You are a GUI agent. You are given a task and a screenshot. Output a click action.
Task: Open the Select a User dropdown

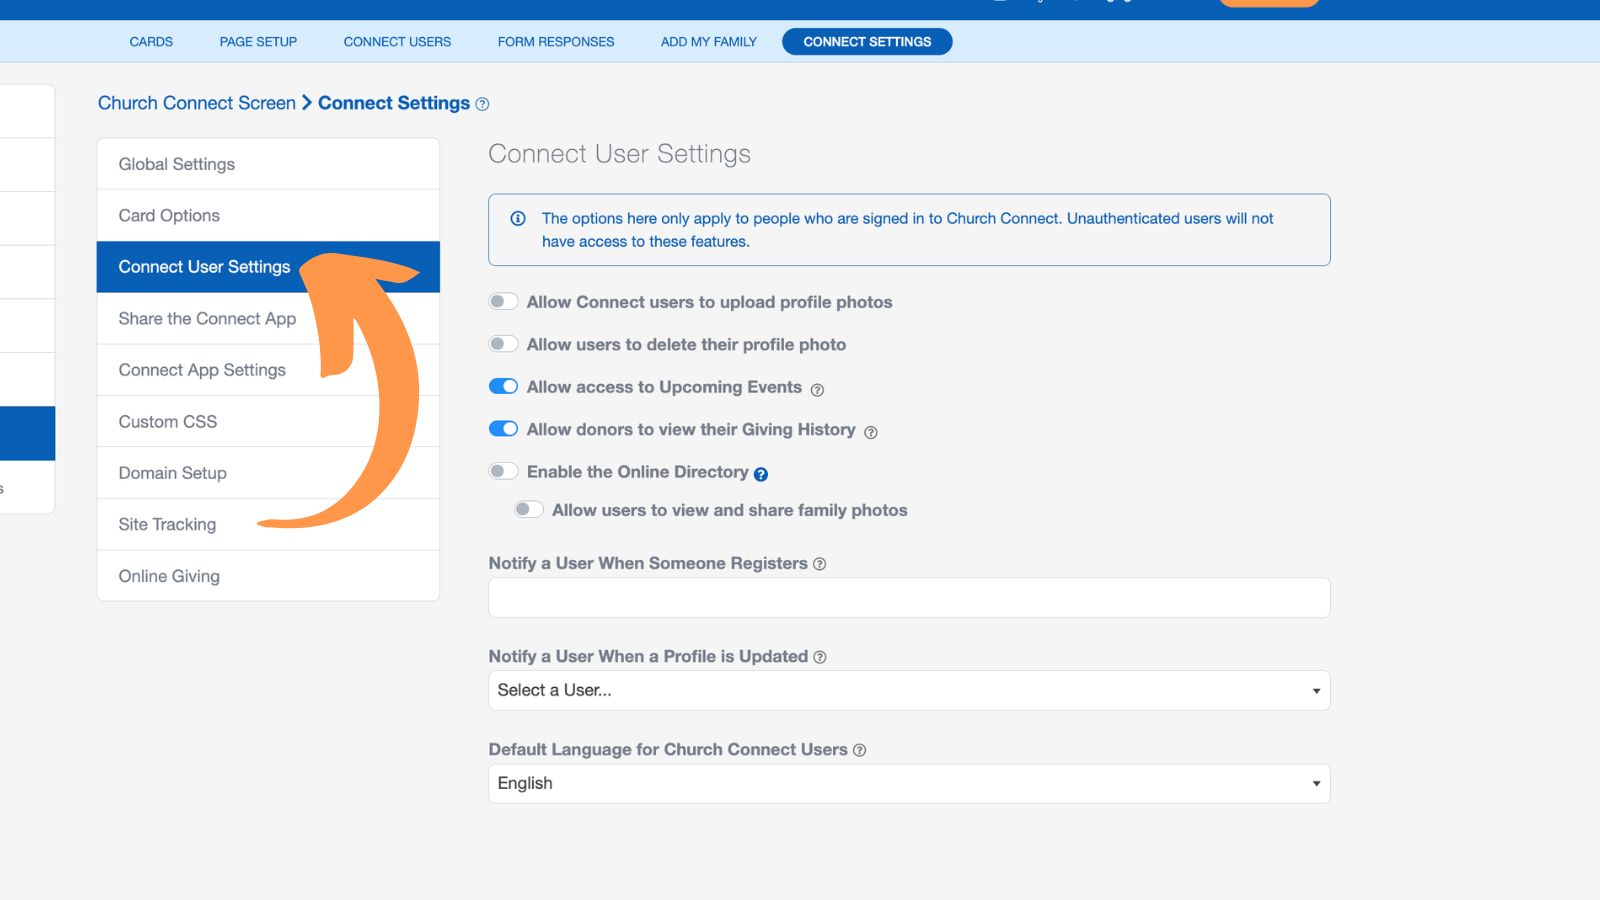[908, 690]
